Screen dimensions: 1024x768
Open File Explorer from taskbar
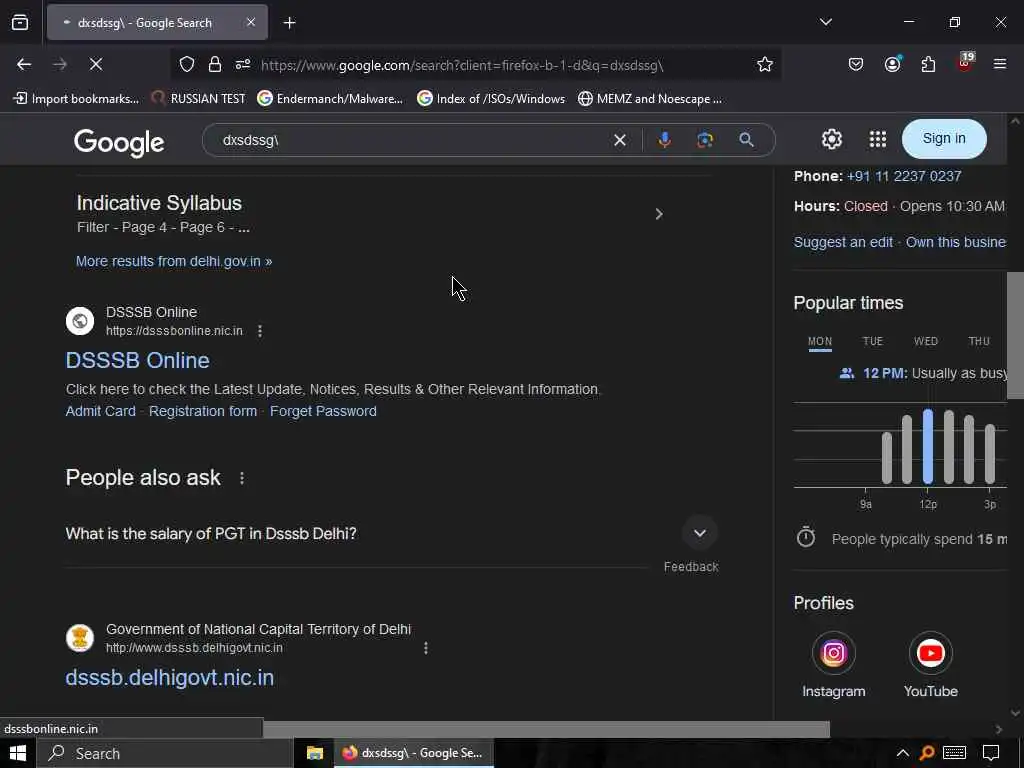coord(315,754)
